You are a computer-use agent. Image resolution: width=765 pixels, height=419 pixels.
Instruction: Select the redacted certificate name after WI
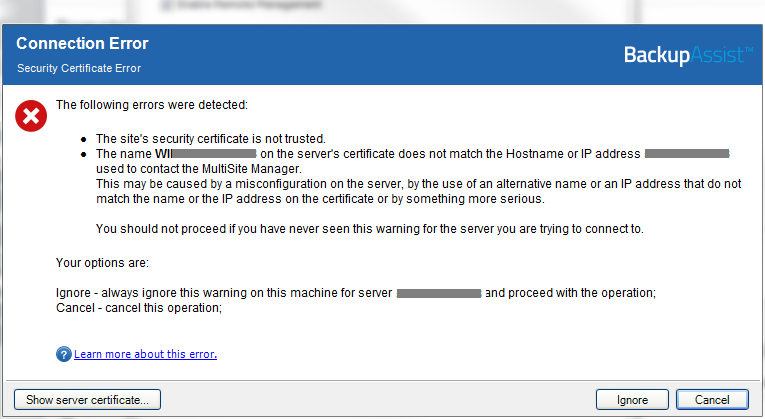coord(214,154)
